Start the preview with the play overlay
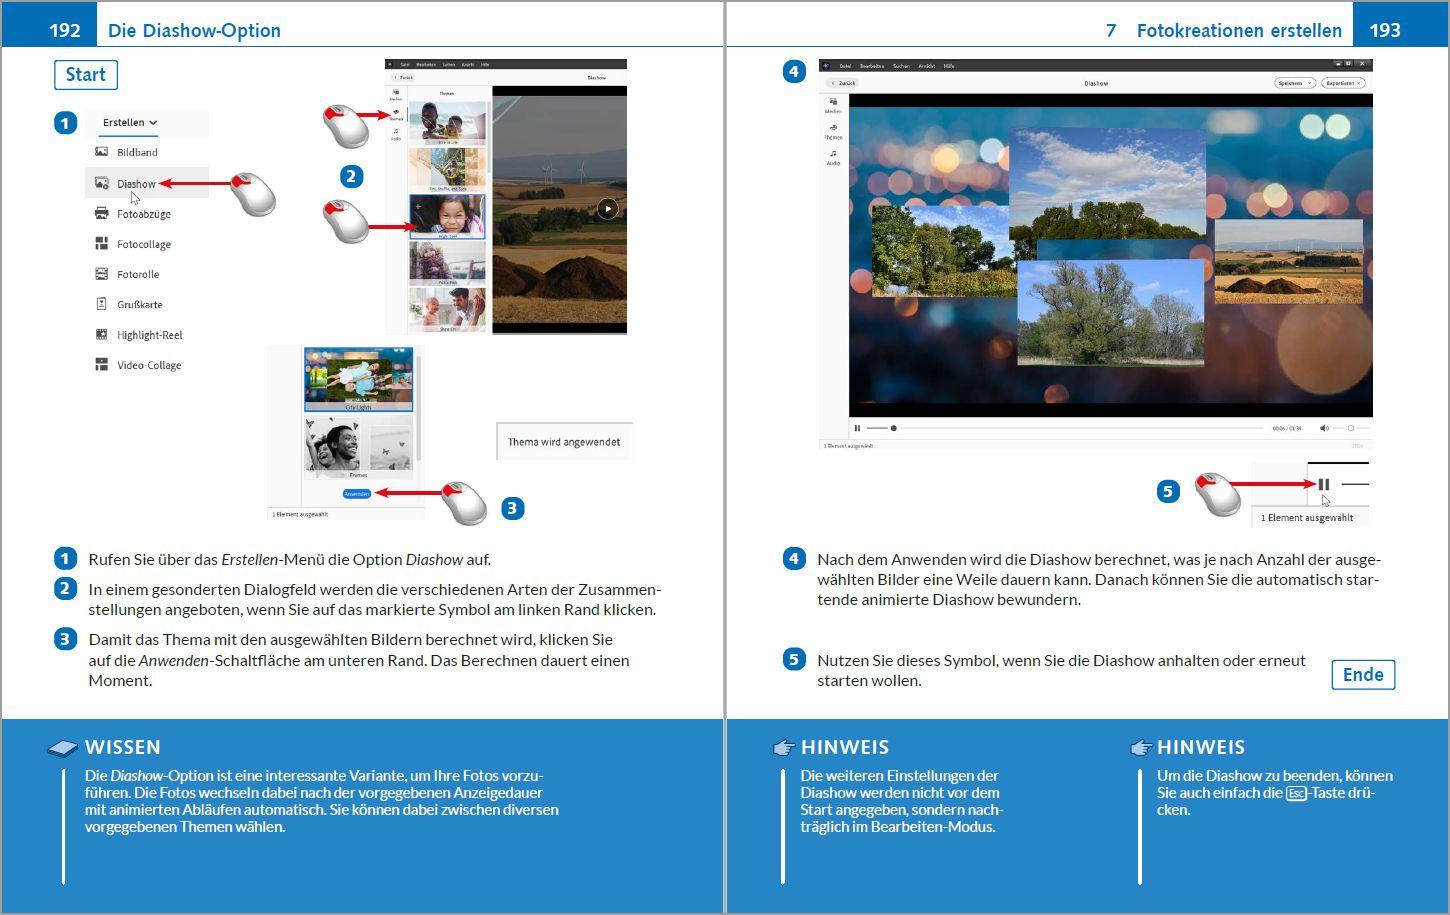The height and width of the screenshot is (915, 1450). tap(609, 208)
